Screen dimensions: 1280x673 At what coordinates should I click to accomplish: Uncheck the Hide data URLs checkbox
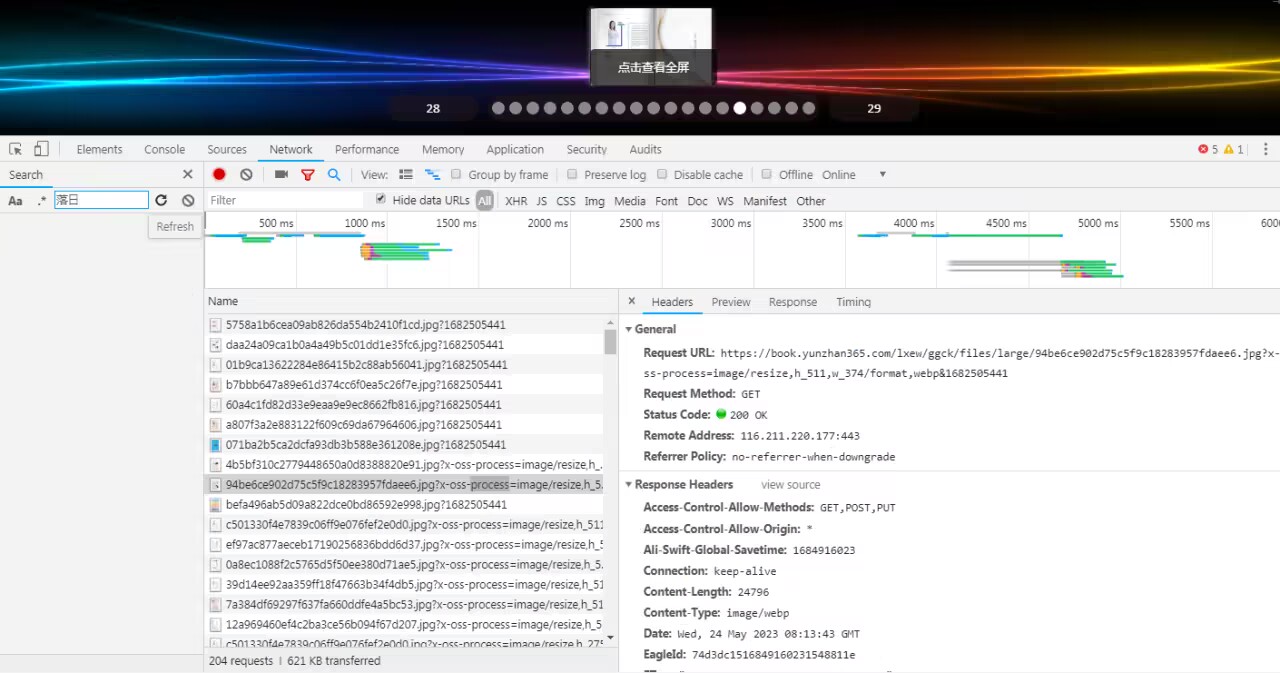[380, 199]
